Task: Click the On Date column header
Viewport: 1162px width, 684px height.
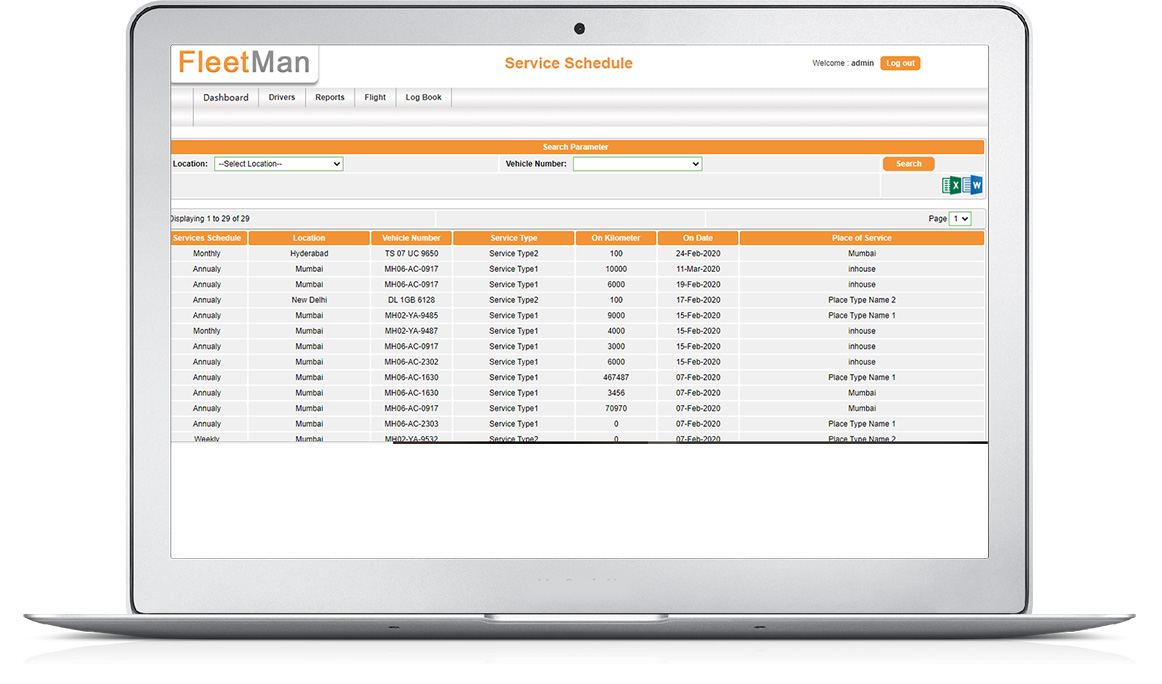Action: 698,238
